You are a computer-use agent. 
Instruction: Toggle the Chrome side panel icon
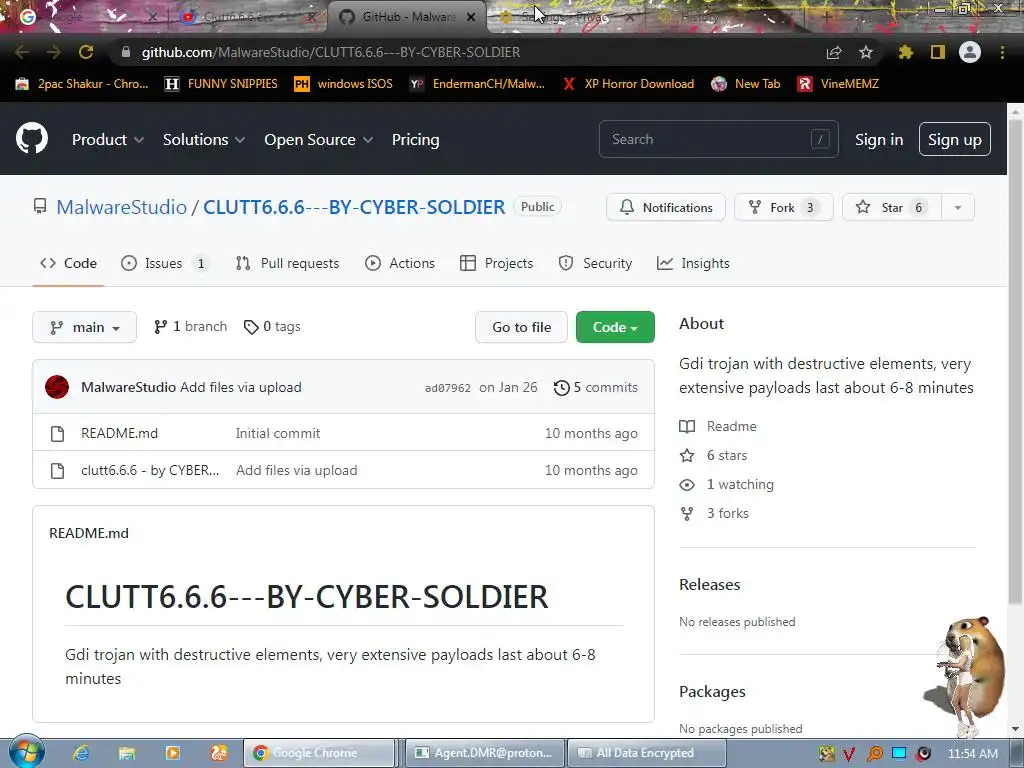pyautogui.click(x=938, y=52)
